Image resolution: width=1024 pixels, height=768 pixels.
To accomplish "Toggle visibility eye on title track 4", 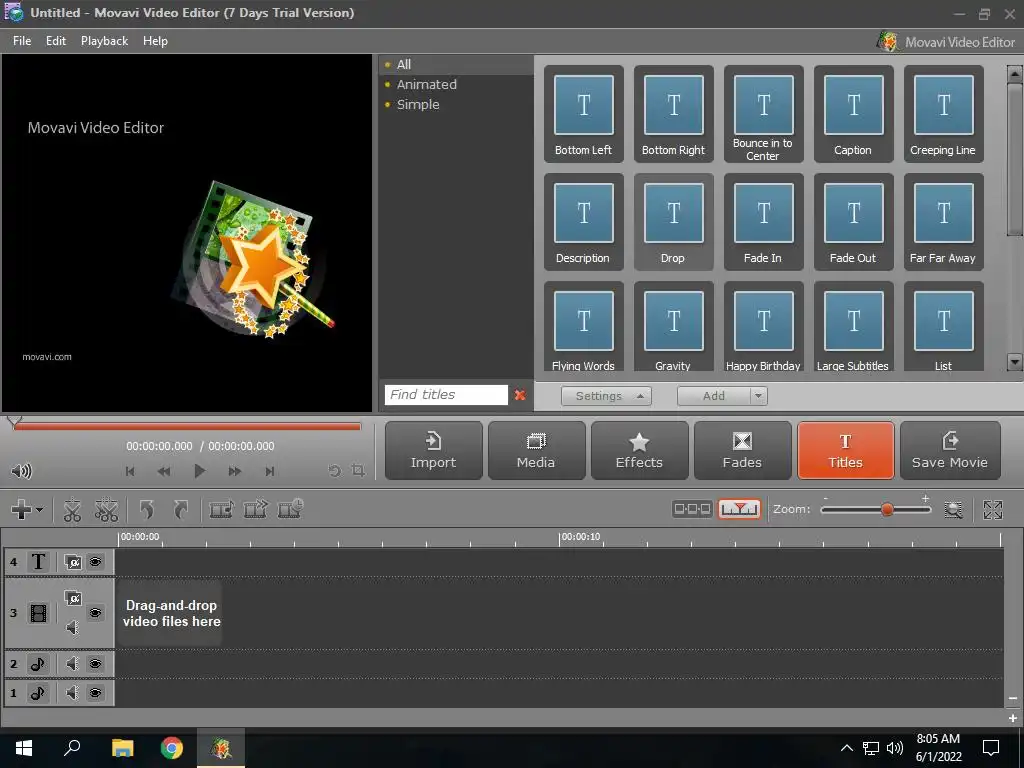I will [95, 562].
